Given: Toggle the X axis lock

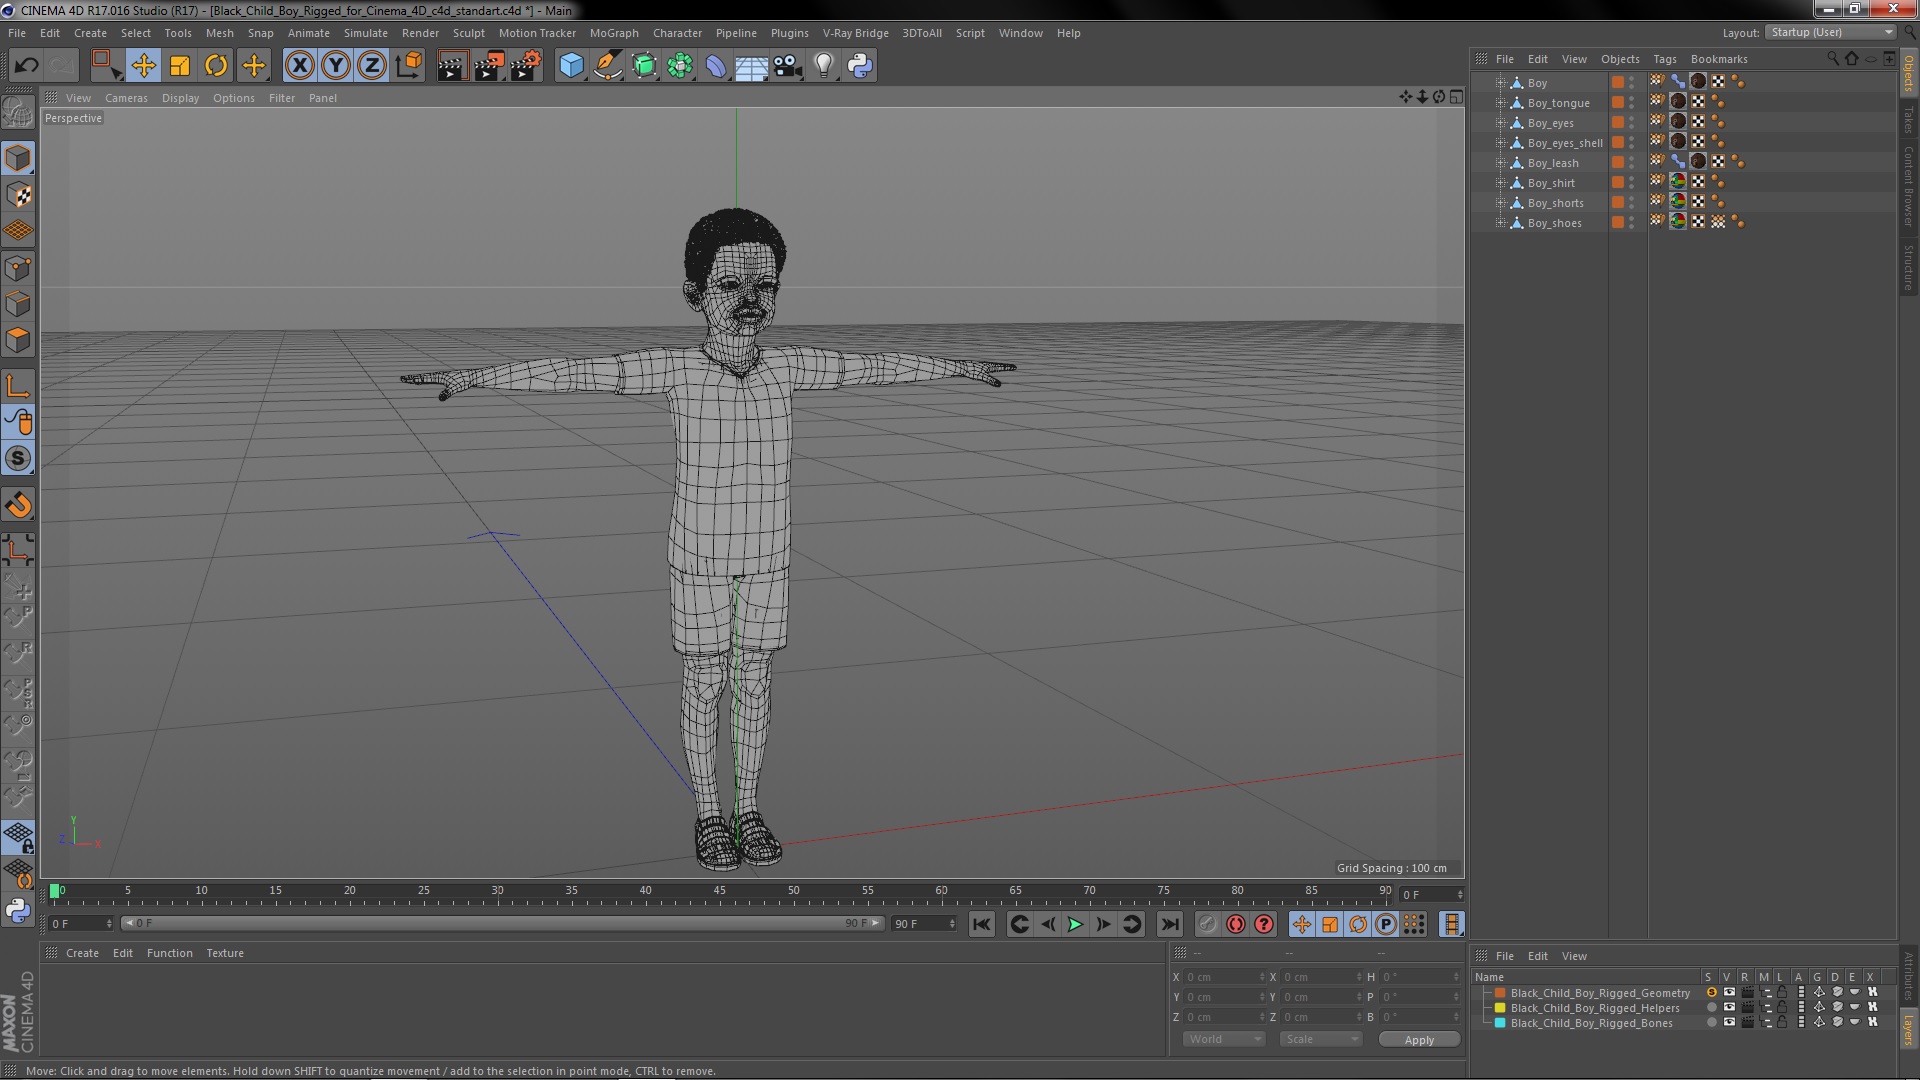Looking at the screenshot, I should tap(299, 66).
